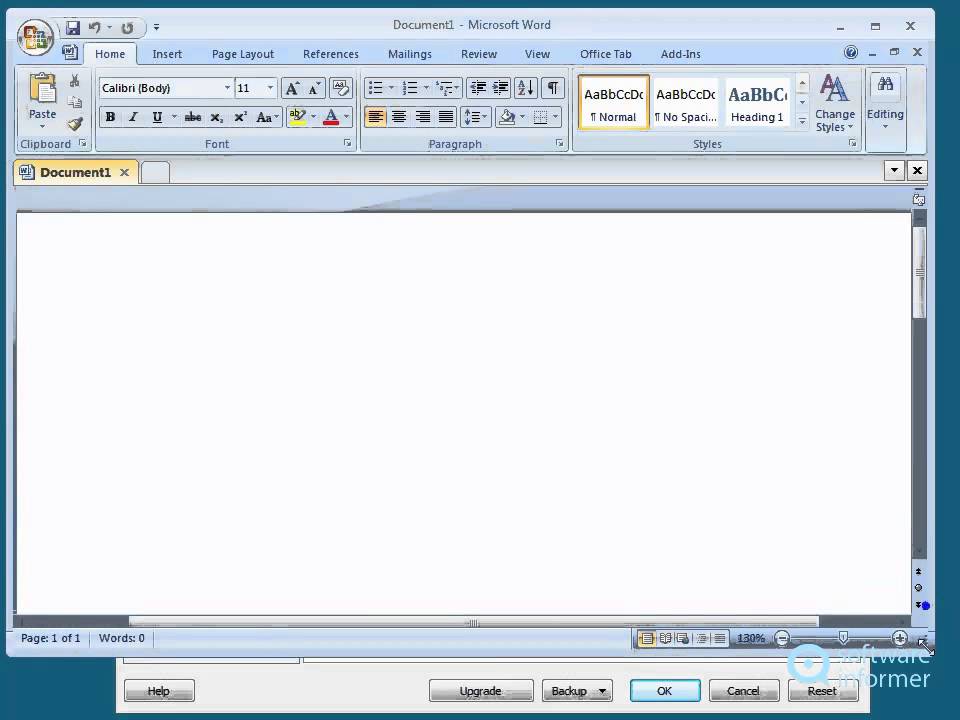Open the Insert ribbon tab
This screenshot has width=960, height=720.
pyautogui.click(x=167, y=54)
